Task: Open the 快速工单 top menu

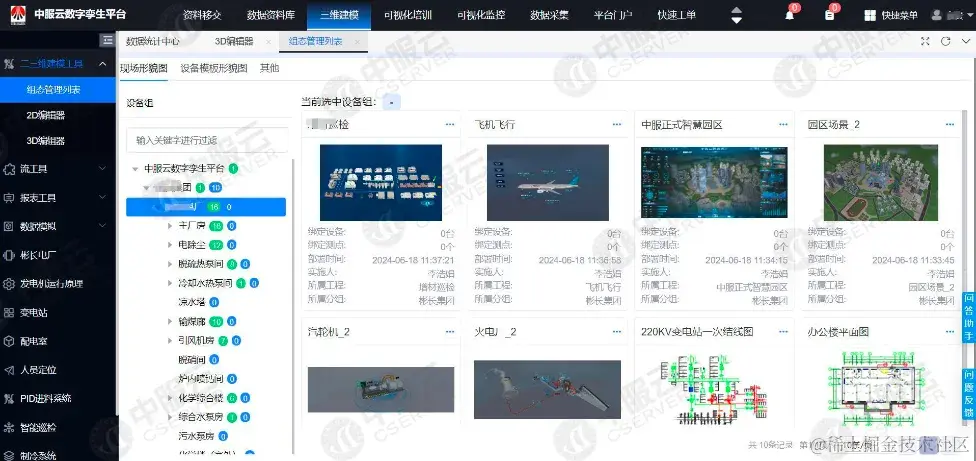Action: tap(676, 16)
